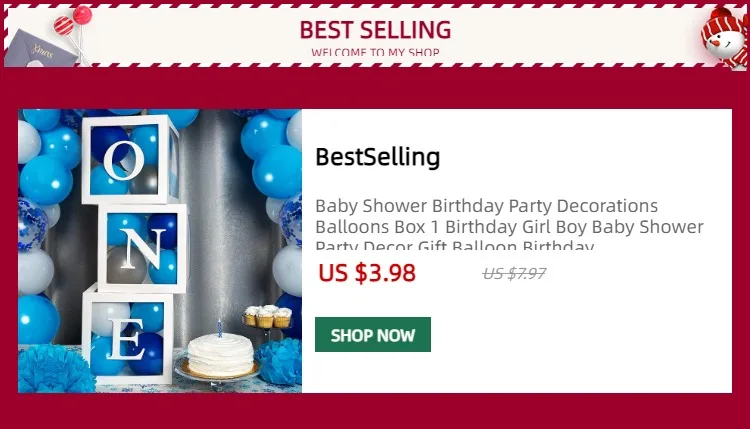Click the WELCOME TO MY SHOP text

click(x=375, y=52)
